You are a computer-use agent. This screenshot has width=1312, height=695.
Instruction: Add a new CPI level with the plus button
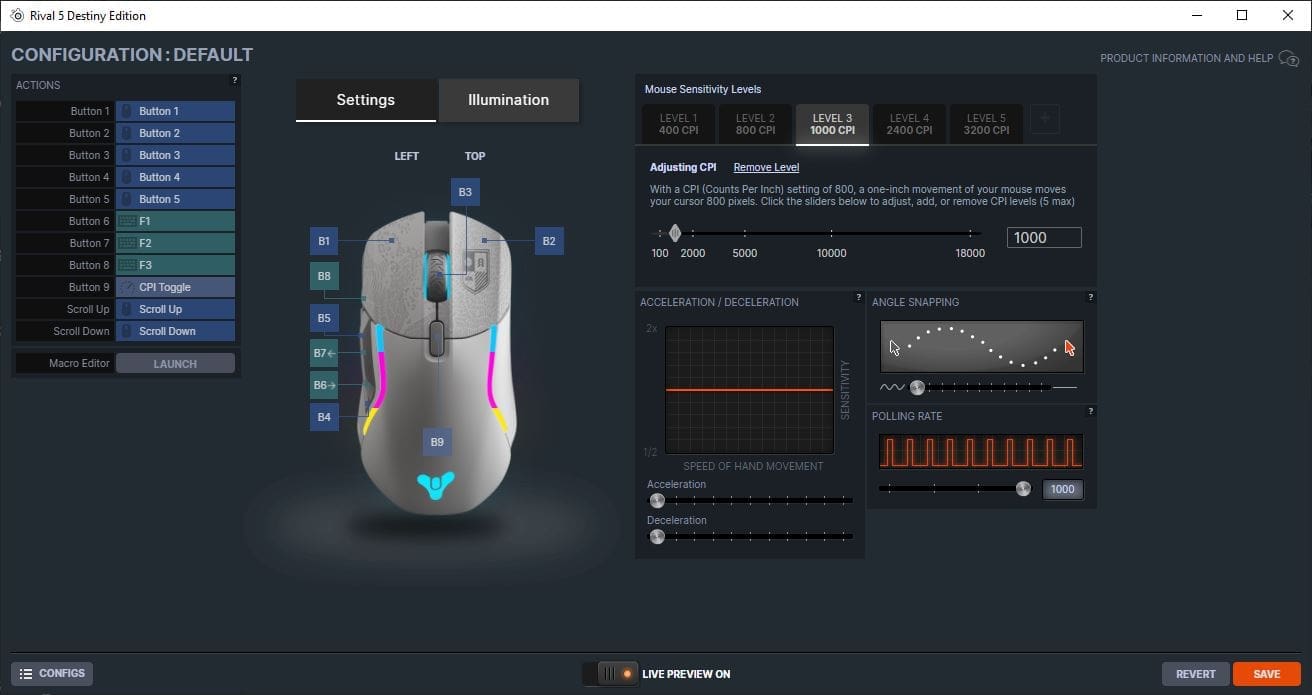(1044, 119)
